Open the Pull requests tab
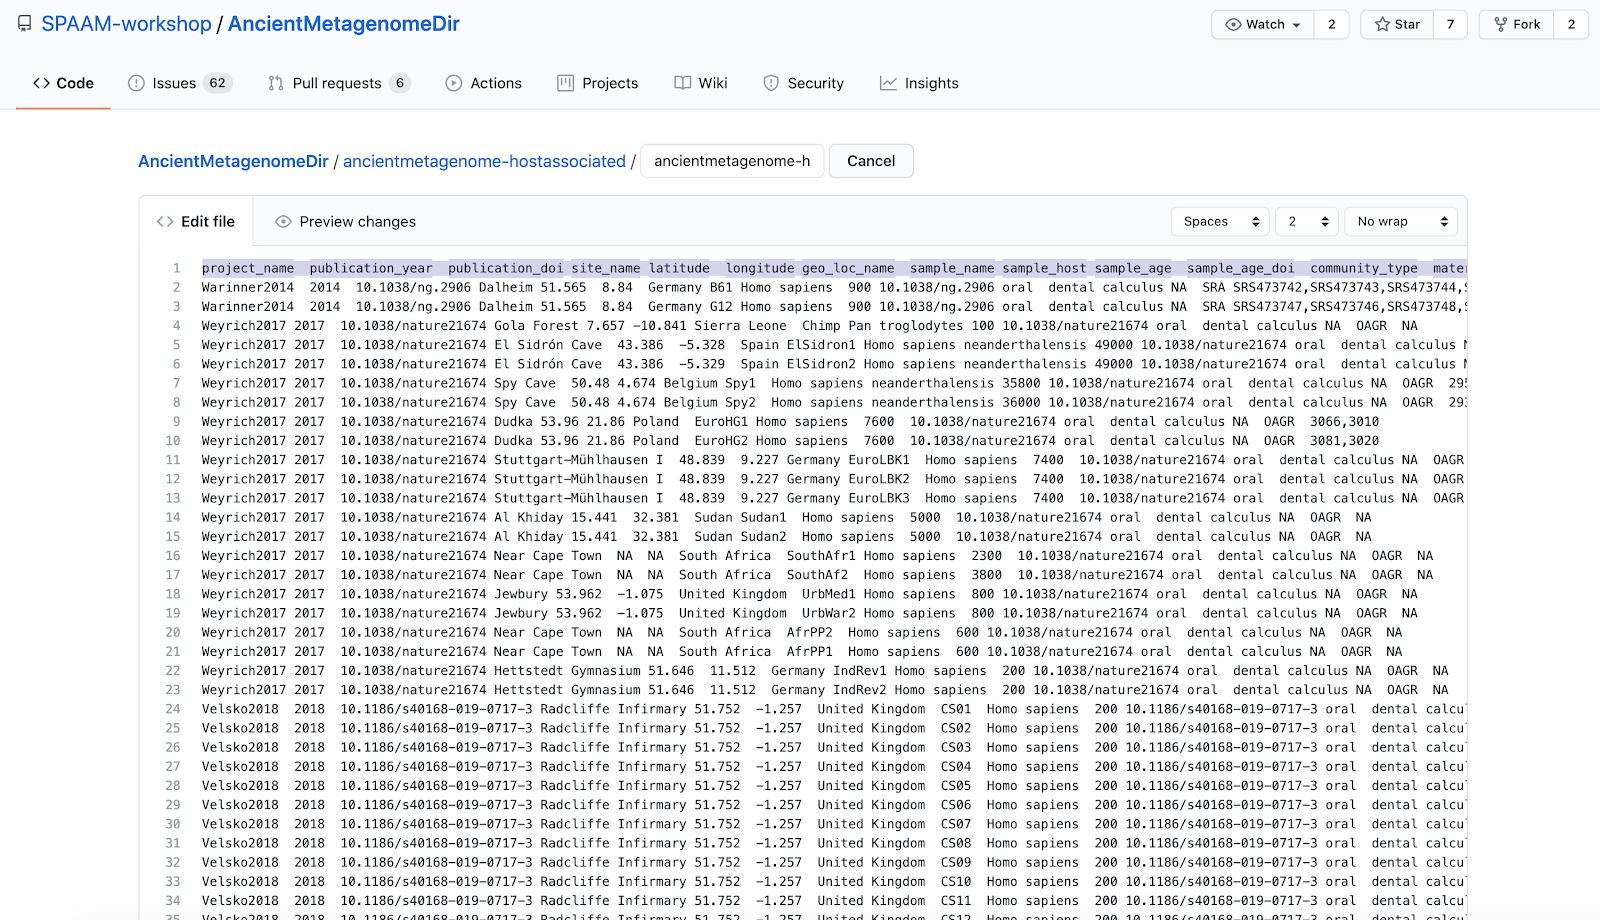Viewport: 1600px width, 920px height. 339,83
